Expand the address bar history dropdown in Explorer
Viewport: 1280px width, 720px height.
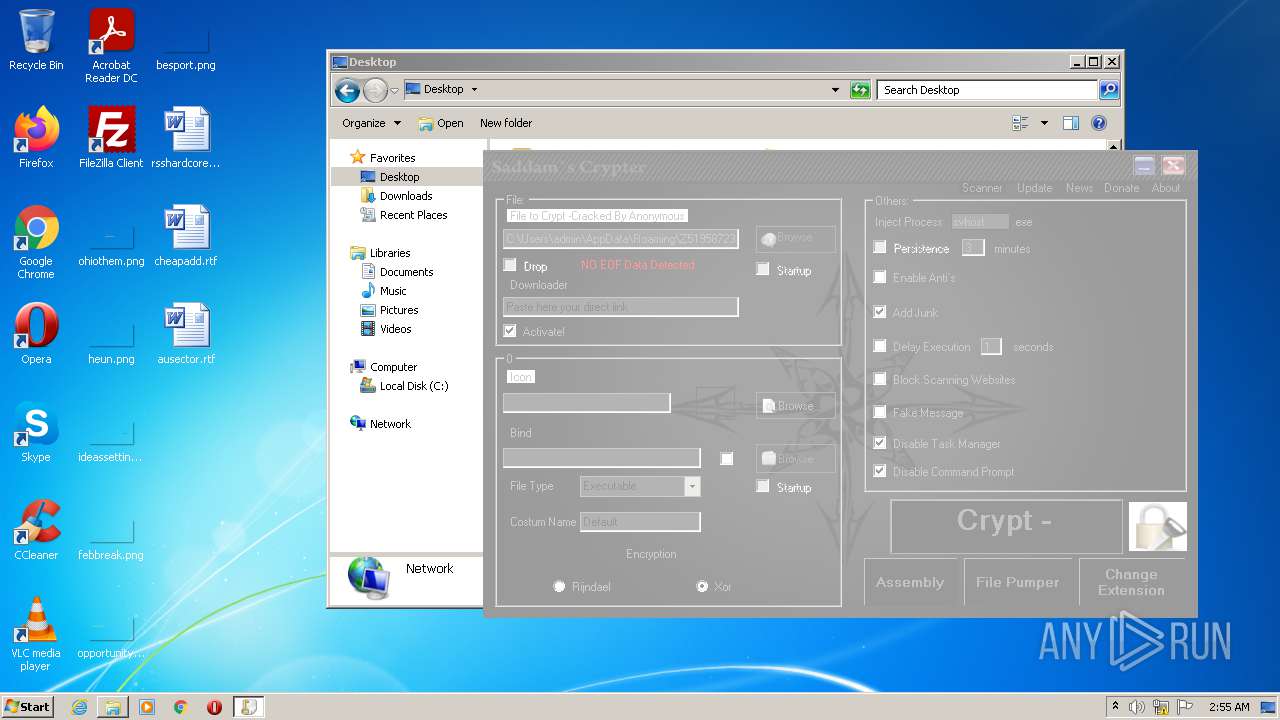[835, 90]
